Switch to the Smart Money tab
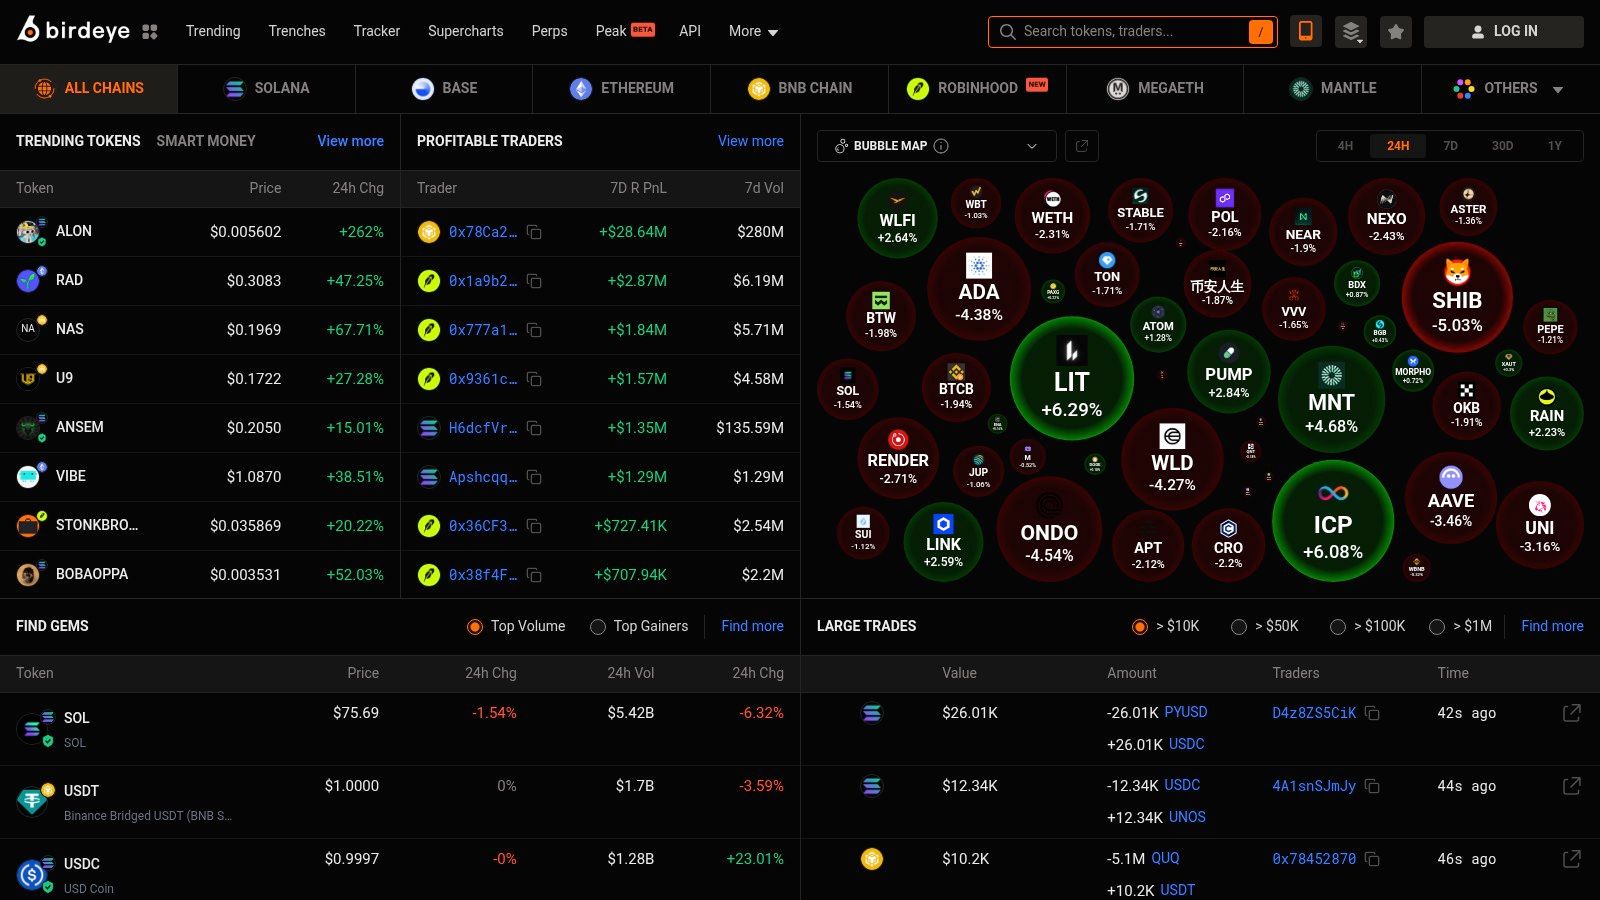Viewport: 1600px width, 900px height. (206, 141)
